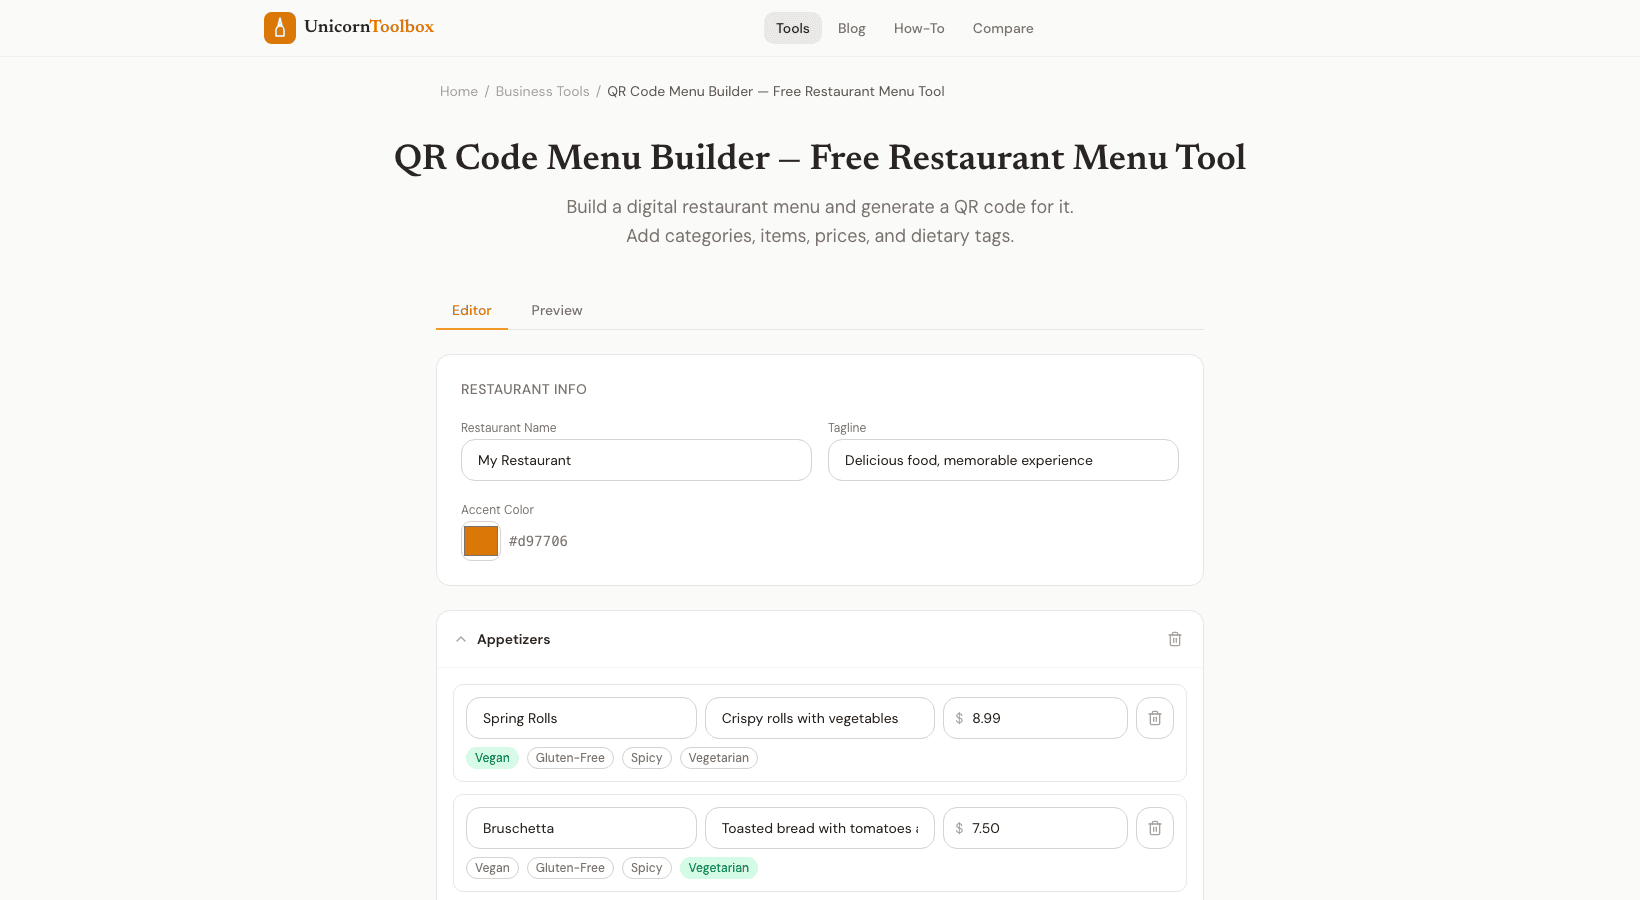Edit the Crispy rolls description field
The height and width of the screenshot is (900, 1640).
tap(820, 718)
